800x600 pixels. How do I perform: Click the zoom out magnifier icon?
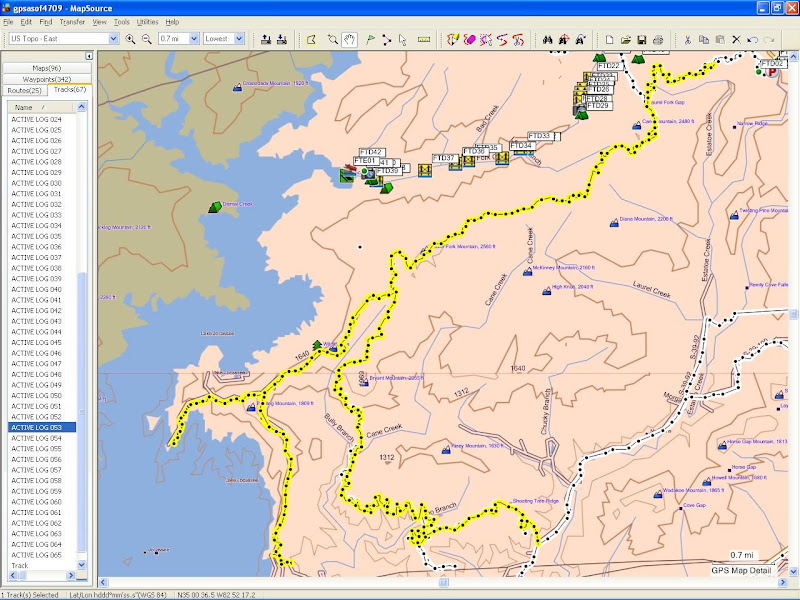coord(146,39)
